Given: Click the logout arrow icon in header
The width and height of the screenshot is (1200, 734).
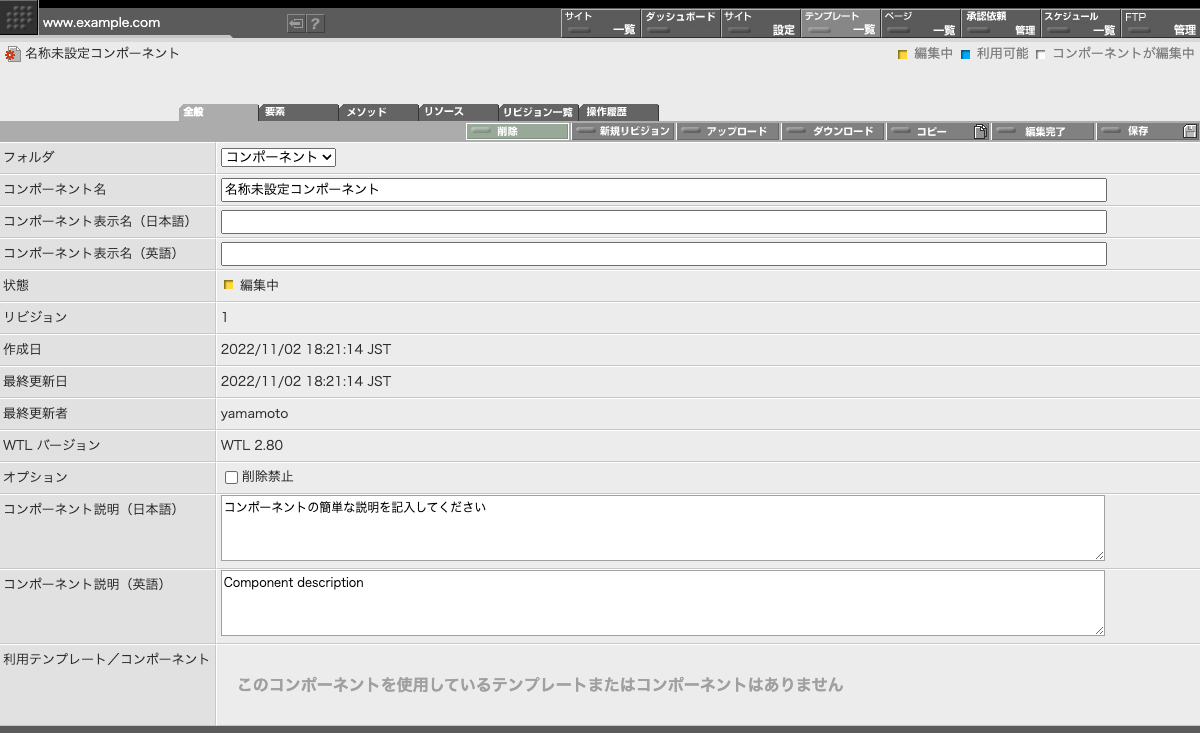Looking at the screenshot, I should (296, 24).
